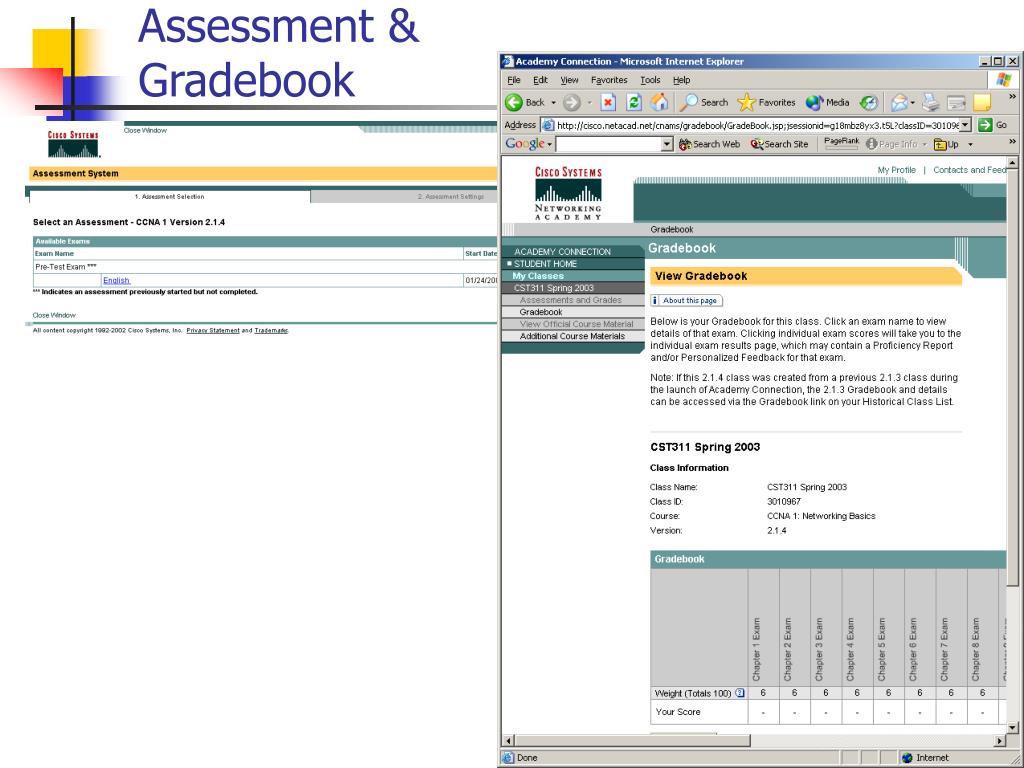Click the Mail envelope toolbar icon
This screenshot has width=1024, height=768.
[x=899, y=103]
